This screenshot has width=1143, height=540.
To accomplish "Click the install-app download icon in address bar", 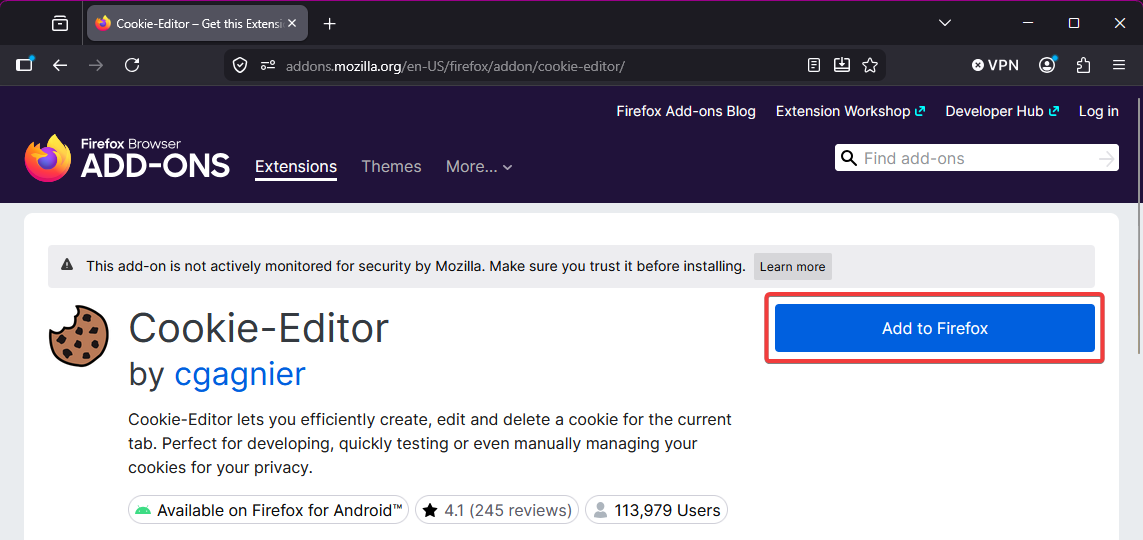I will click(x=842, y=66).
